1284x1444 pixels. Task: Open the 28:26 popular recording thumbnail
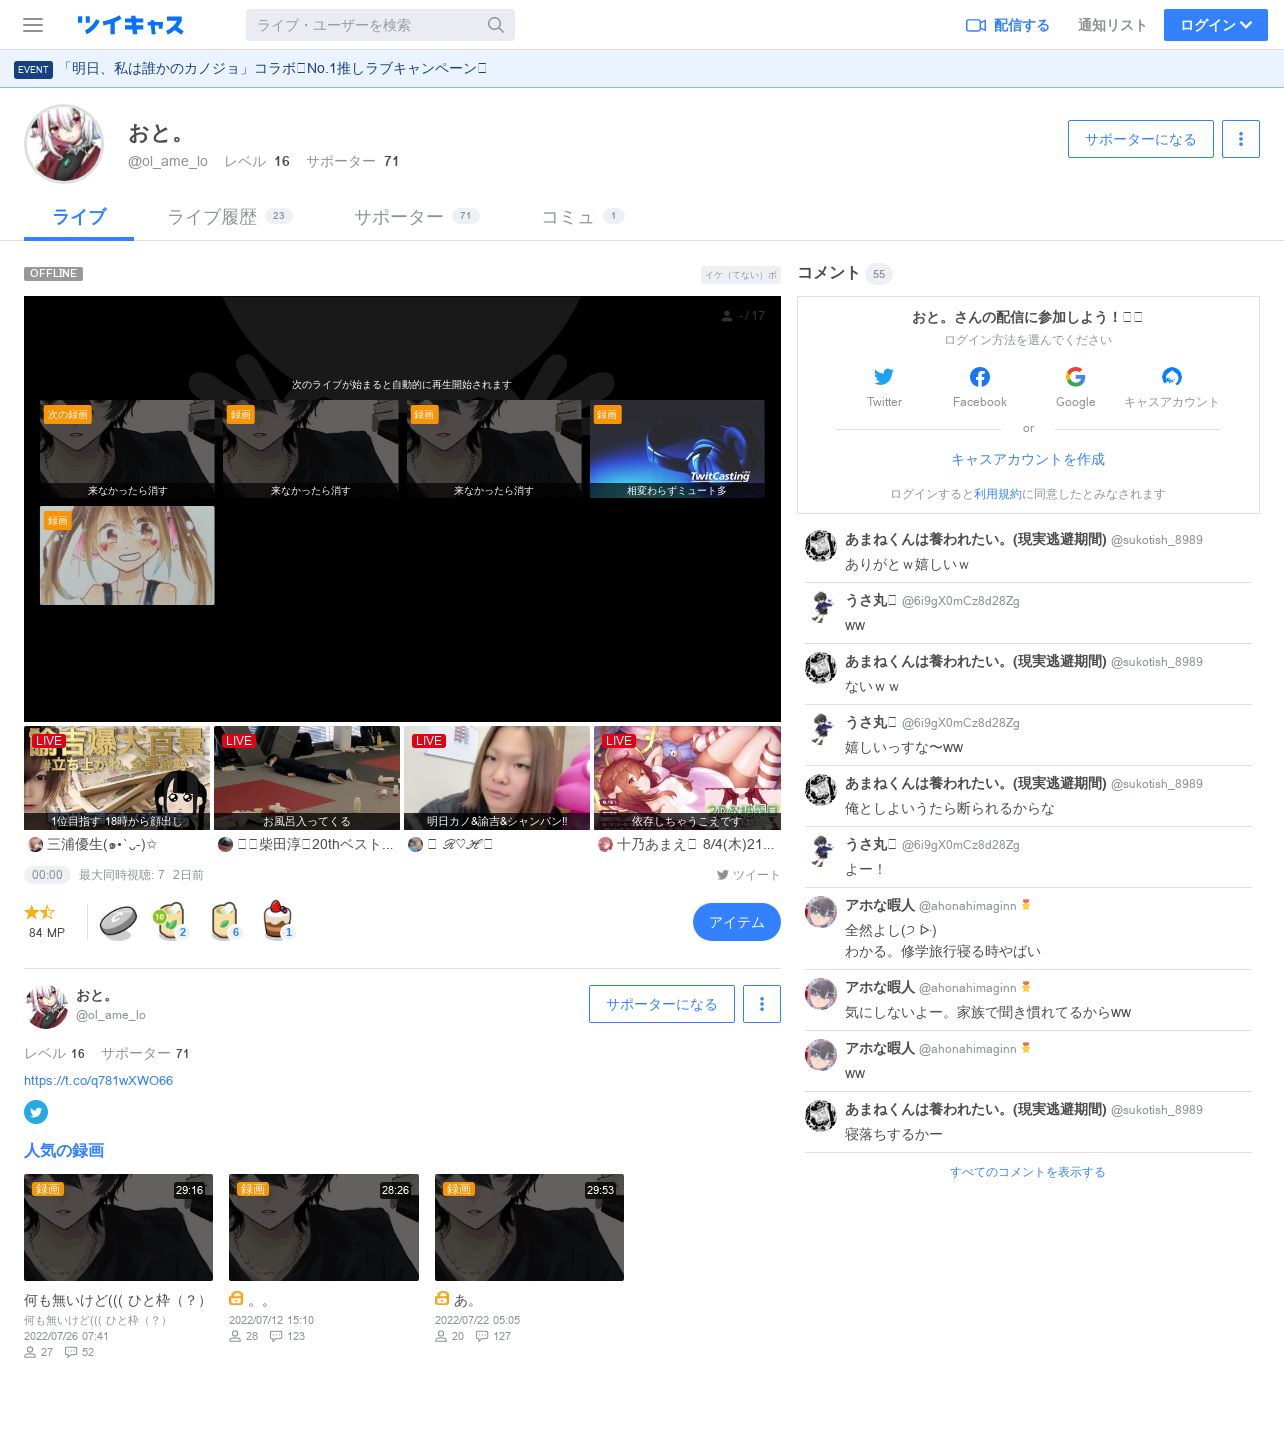pos(324,1227)
